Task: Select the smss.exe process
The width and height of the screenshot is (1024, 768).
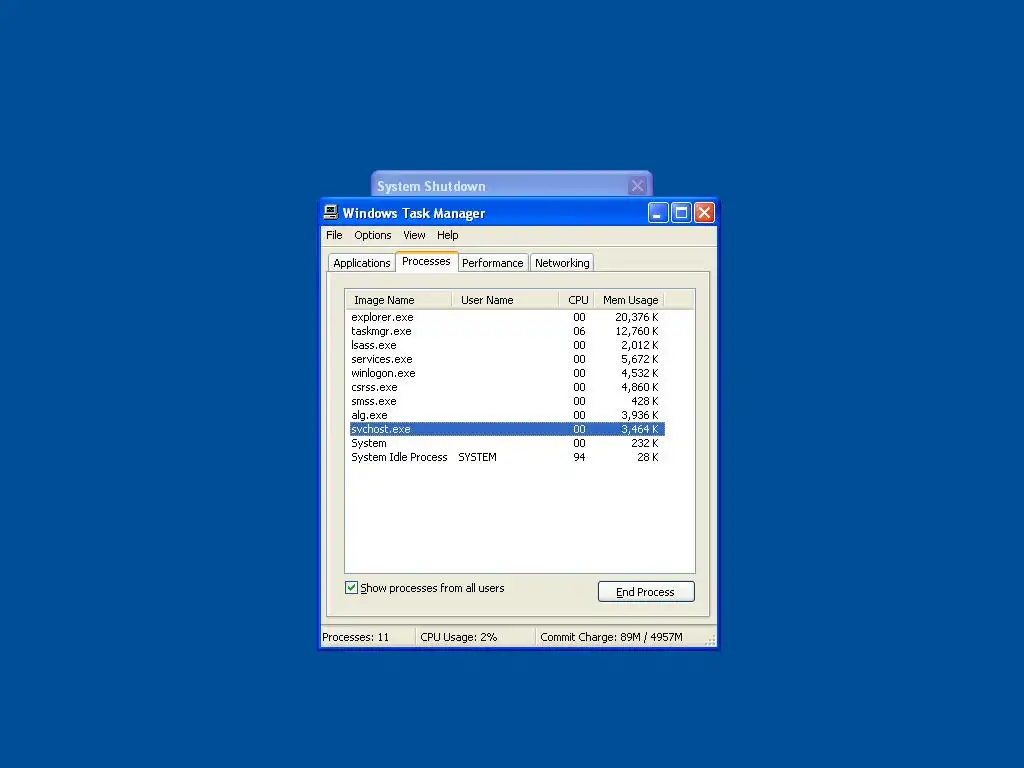Action: [x=507, y=402]
